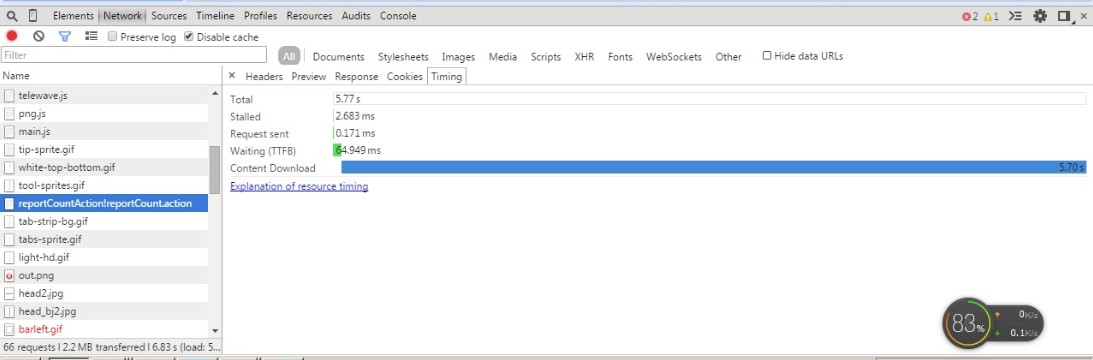Open Explanation of resource timing link

[299, 186]
